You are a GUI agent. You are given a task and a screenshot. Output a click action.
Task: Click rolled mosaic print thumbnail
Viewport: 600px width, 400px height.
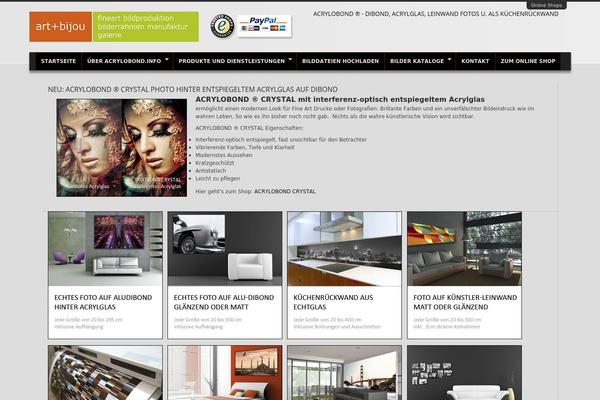pos(105,373)
